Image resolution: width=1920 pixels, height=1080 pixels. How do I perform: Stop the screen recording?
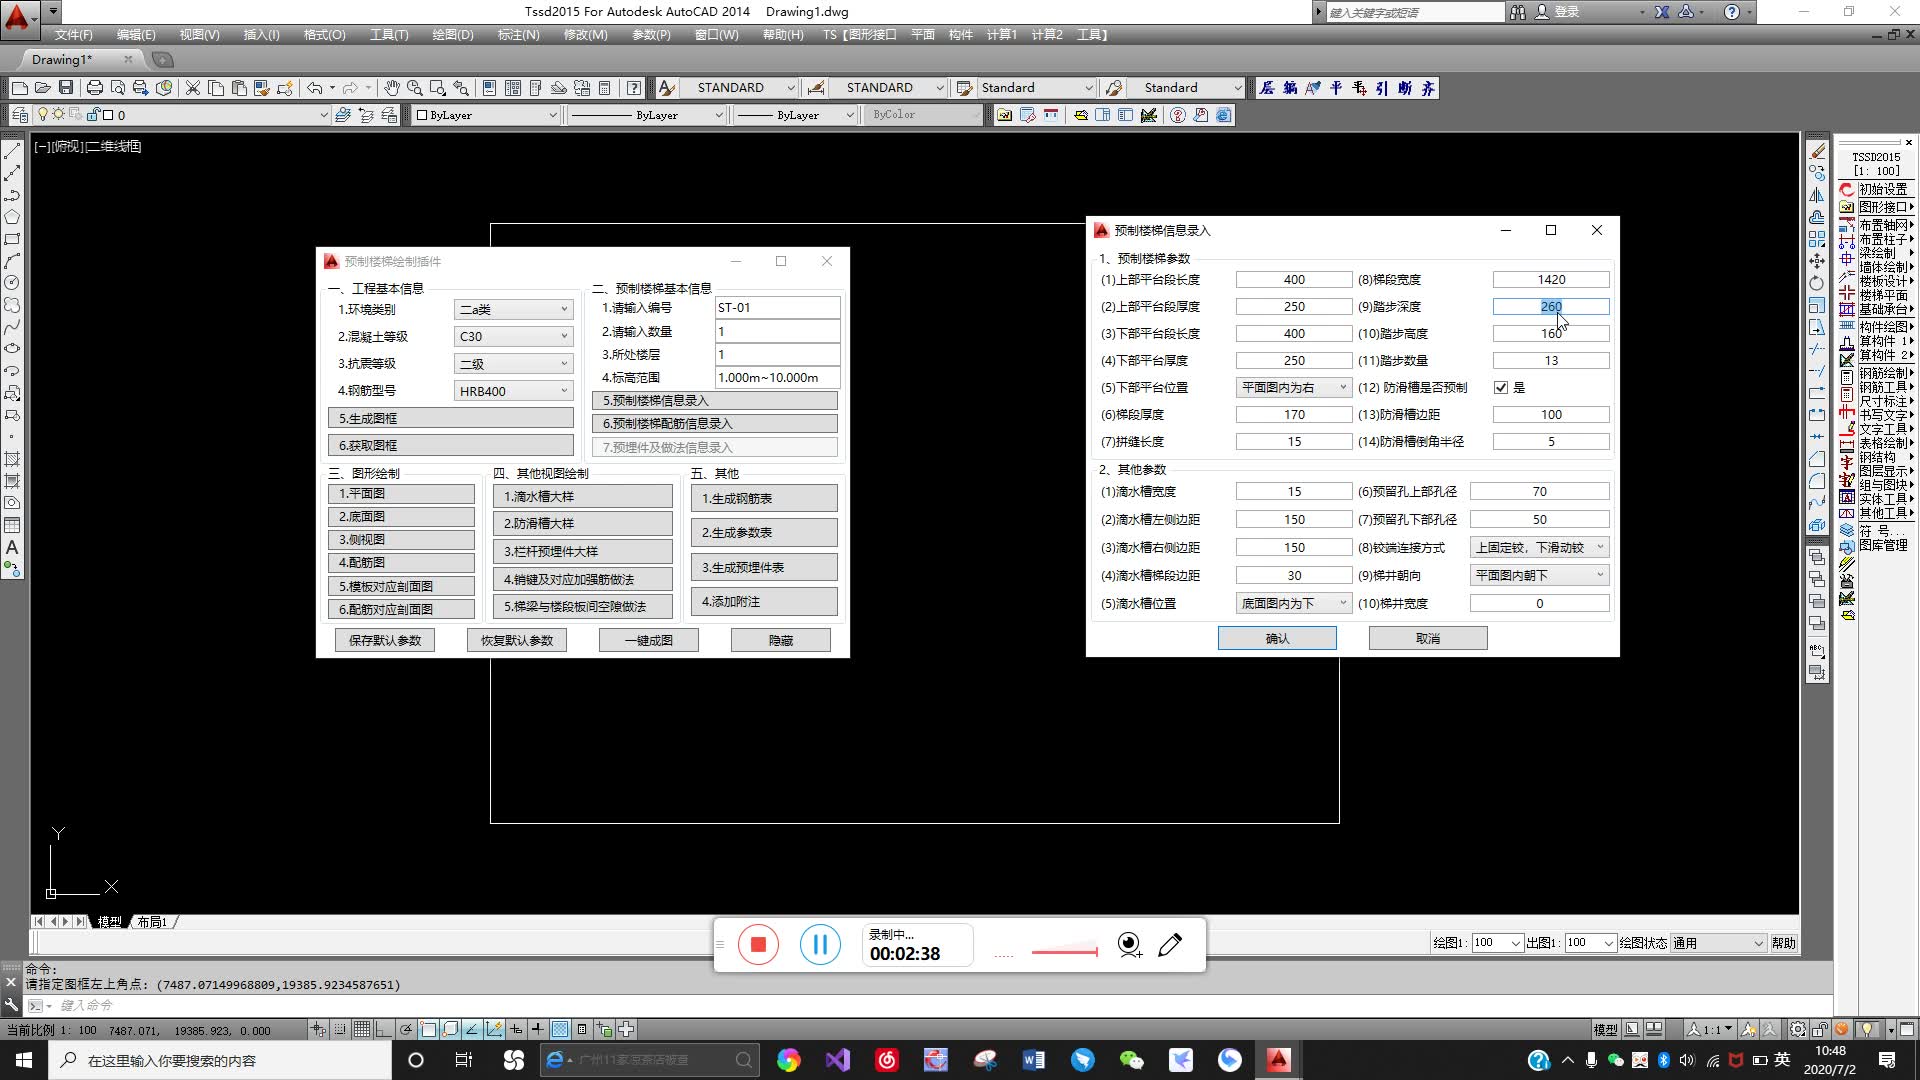tap(758, 944)
